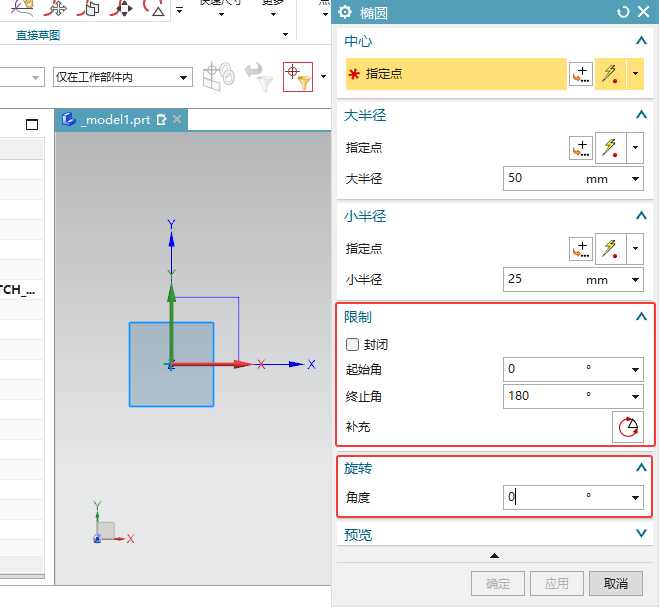Screen dimensions: 659x607
Task: Open point type dropdown in 小半径 section
Action: 635,249
